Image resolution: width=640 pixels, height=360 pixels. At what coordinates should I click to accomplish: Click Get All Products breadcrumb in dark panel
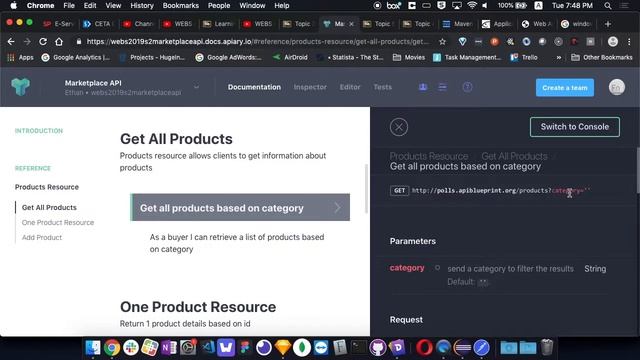click(x=514, y=156)
